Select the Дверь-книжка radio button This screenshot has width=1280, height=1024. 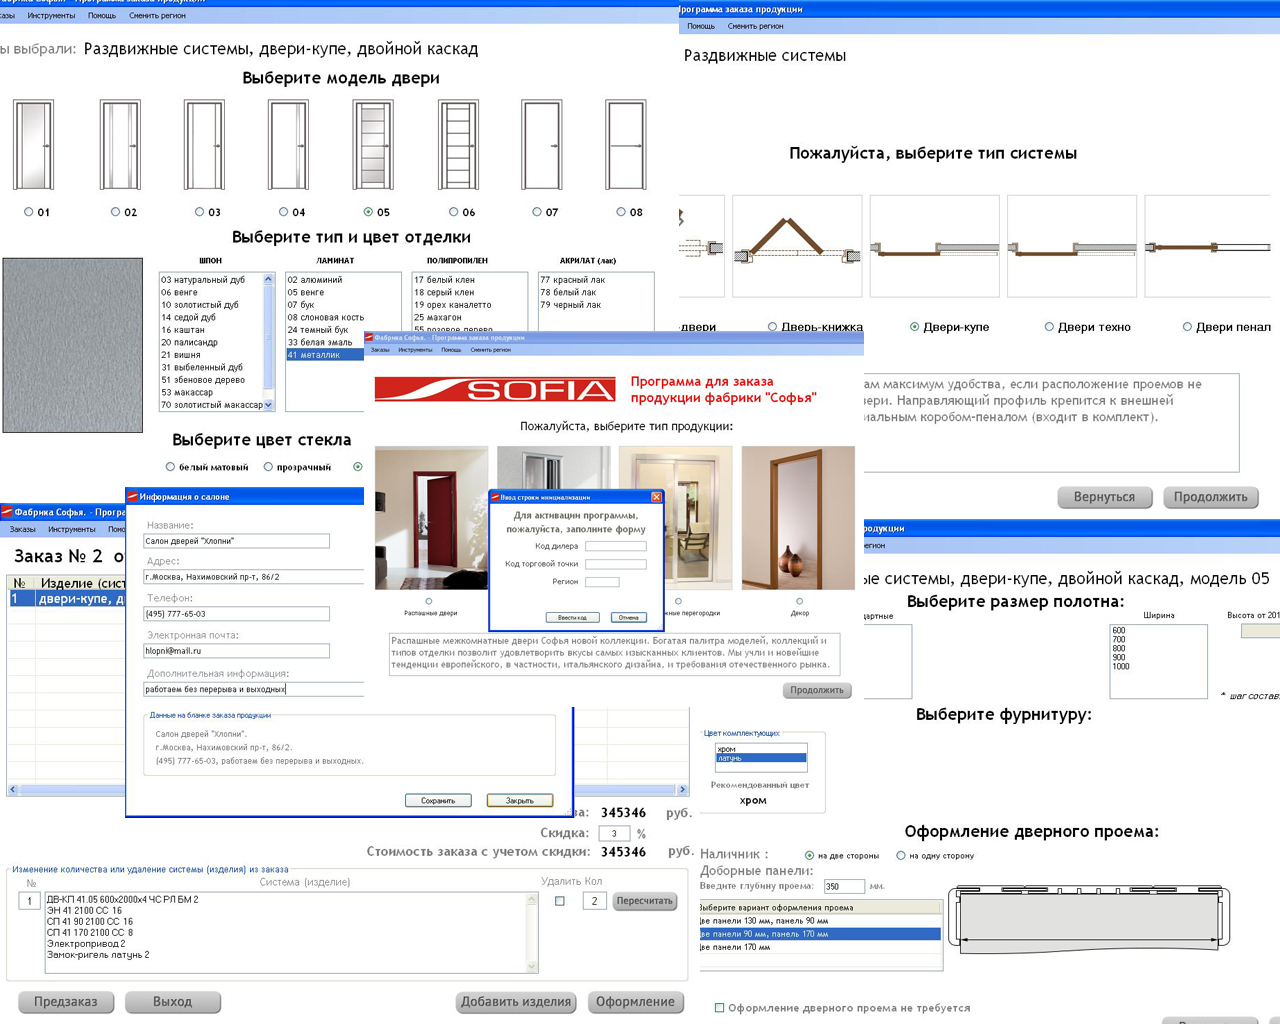772,327
